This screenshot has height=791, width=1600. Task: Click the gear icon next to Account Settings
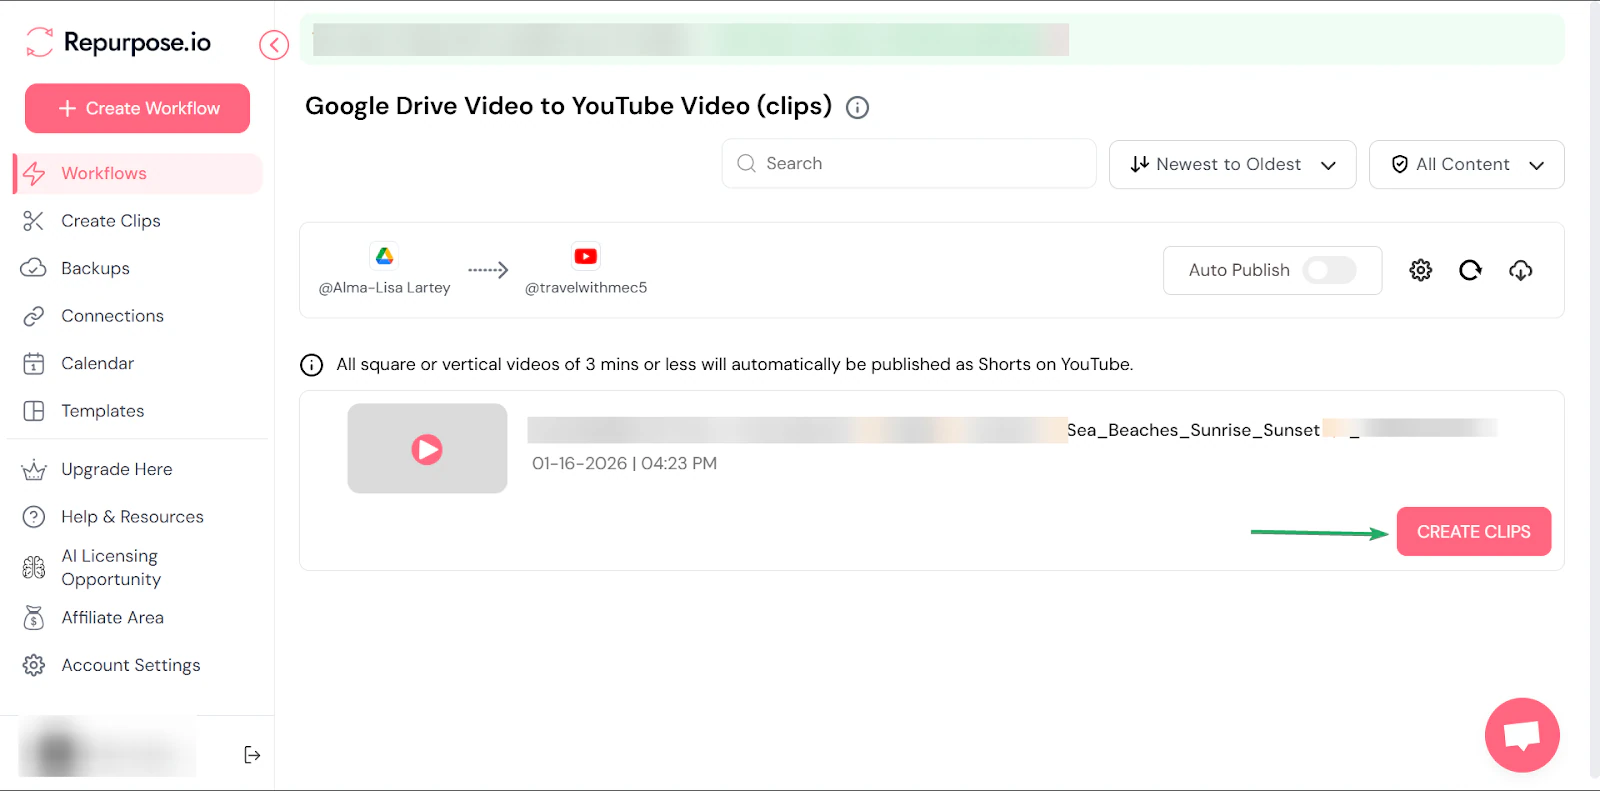coord(34,665)
